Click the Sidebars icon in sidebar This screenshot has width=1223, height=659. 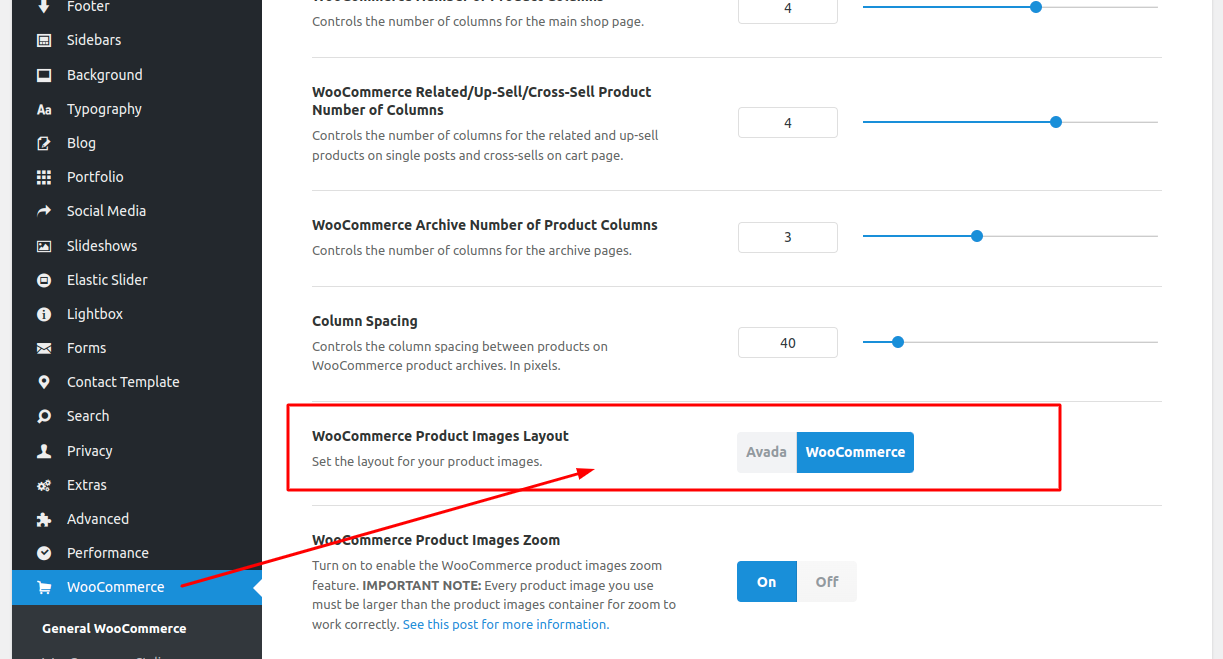(43, 41)
